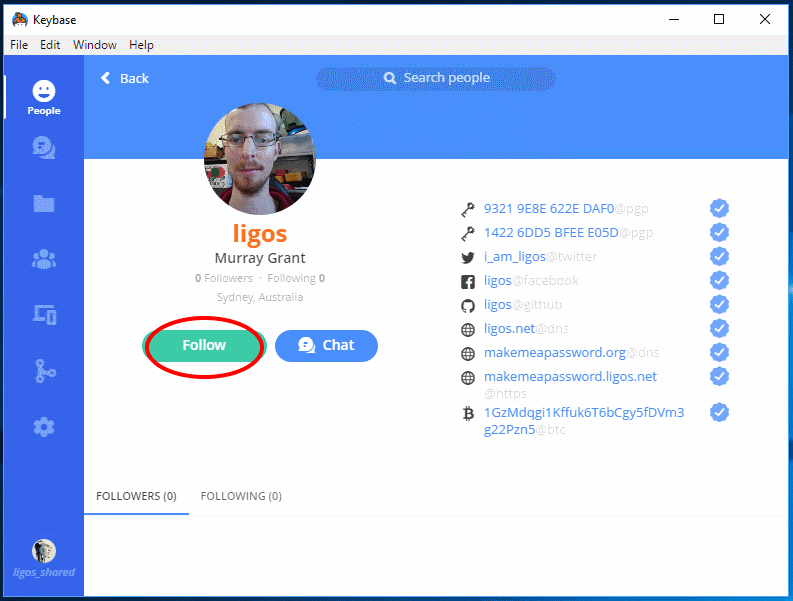793x601 pixels.
Task: Open the File menu
Action: (x=19, y=45)
